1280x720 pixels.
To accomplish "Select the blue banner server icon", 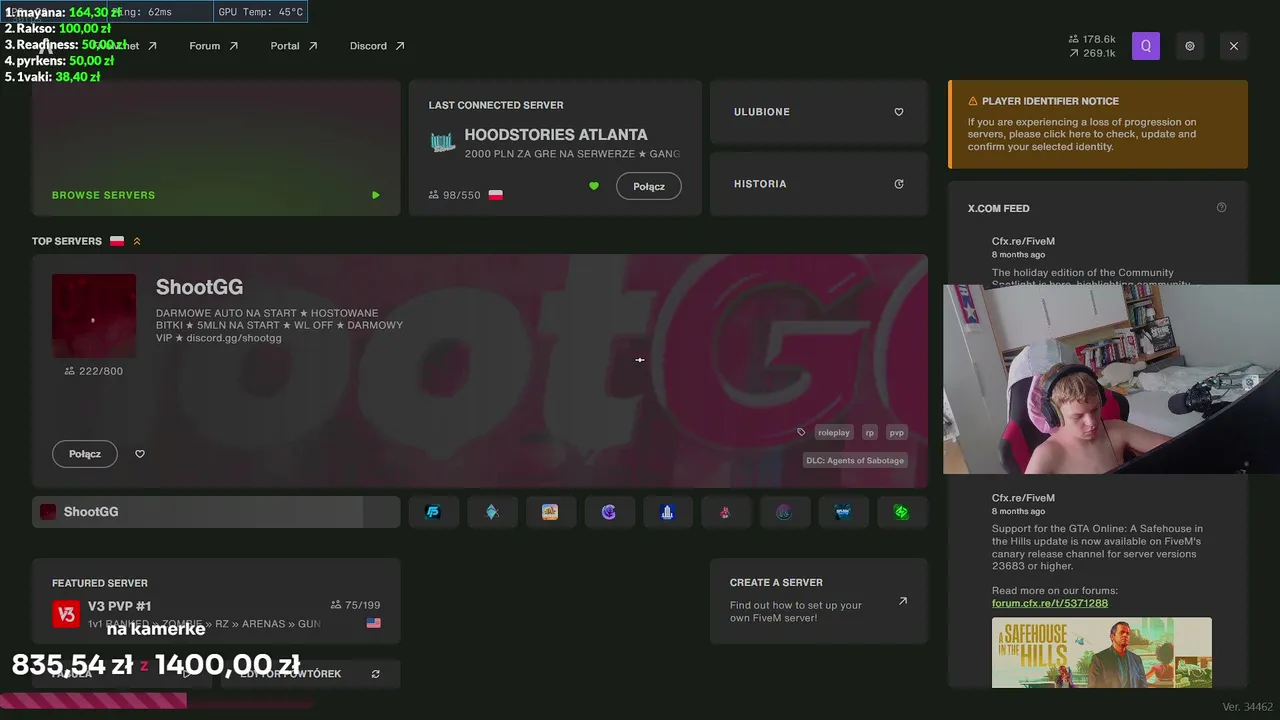I will tap(843, 512).
